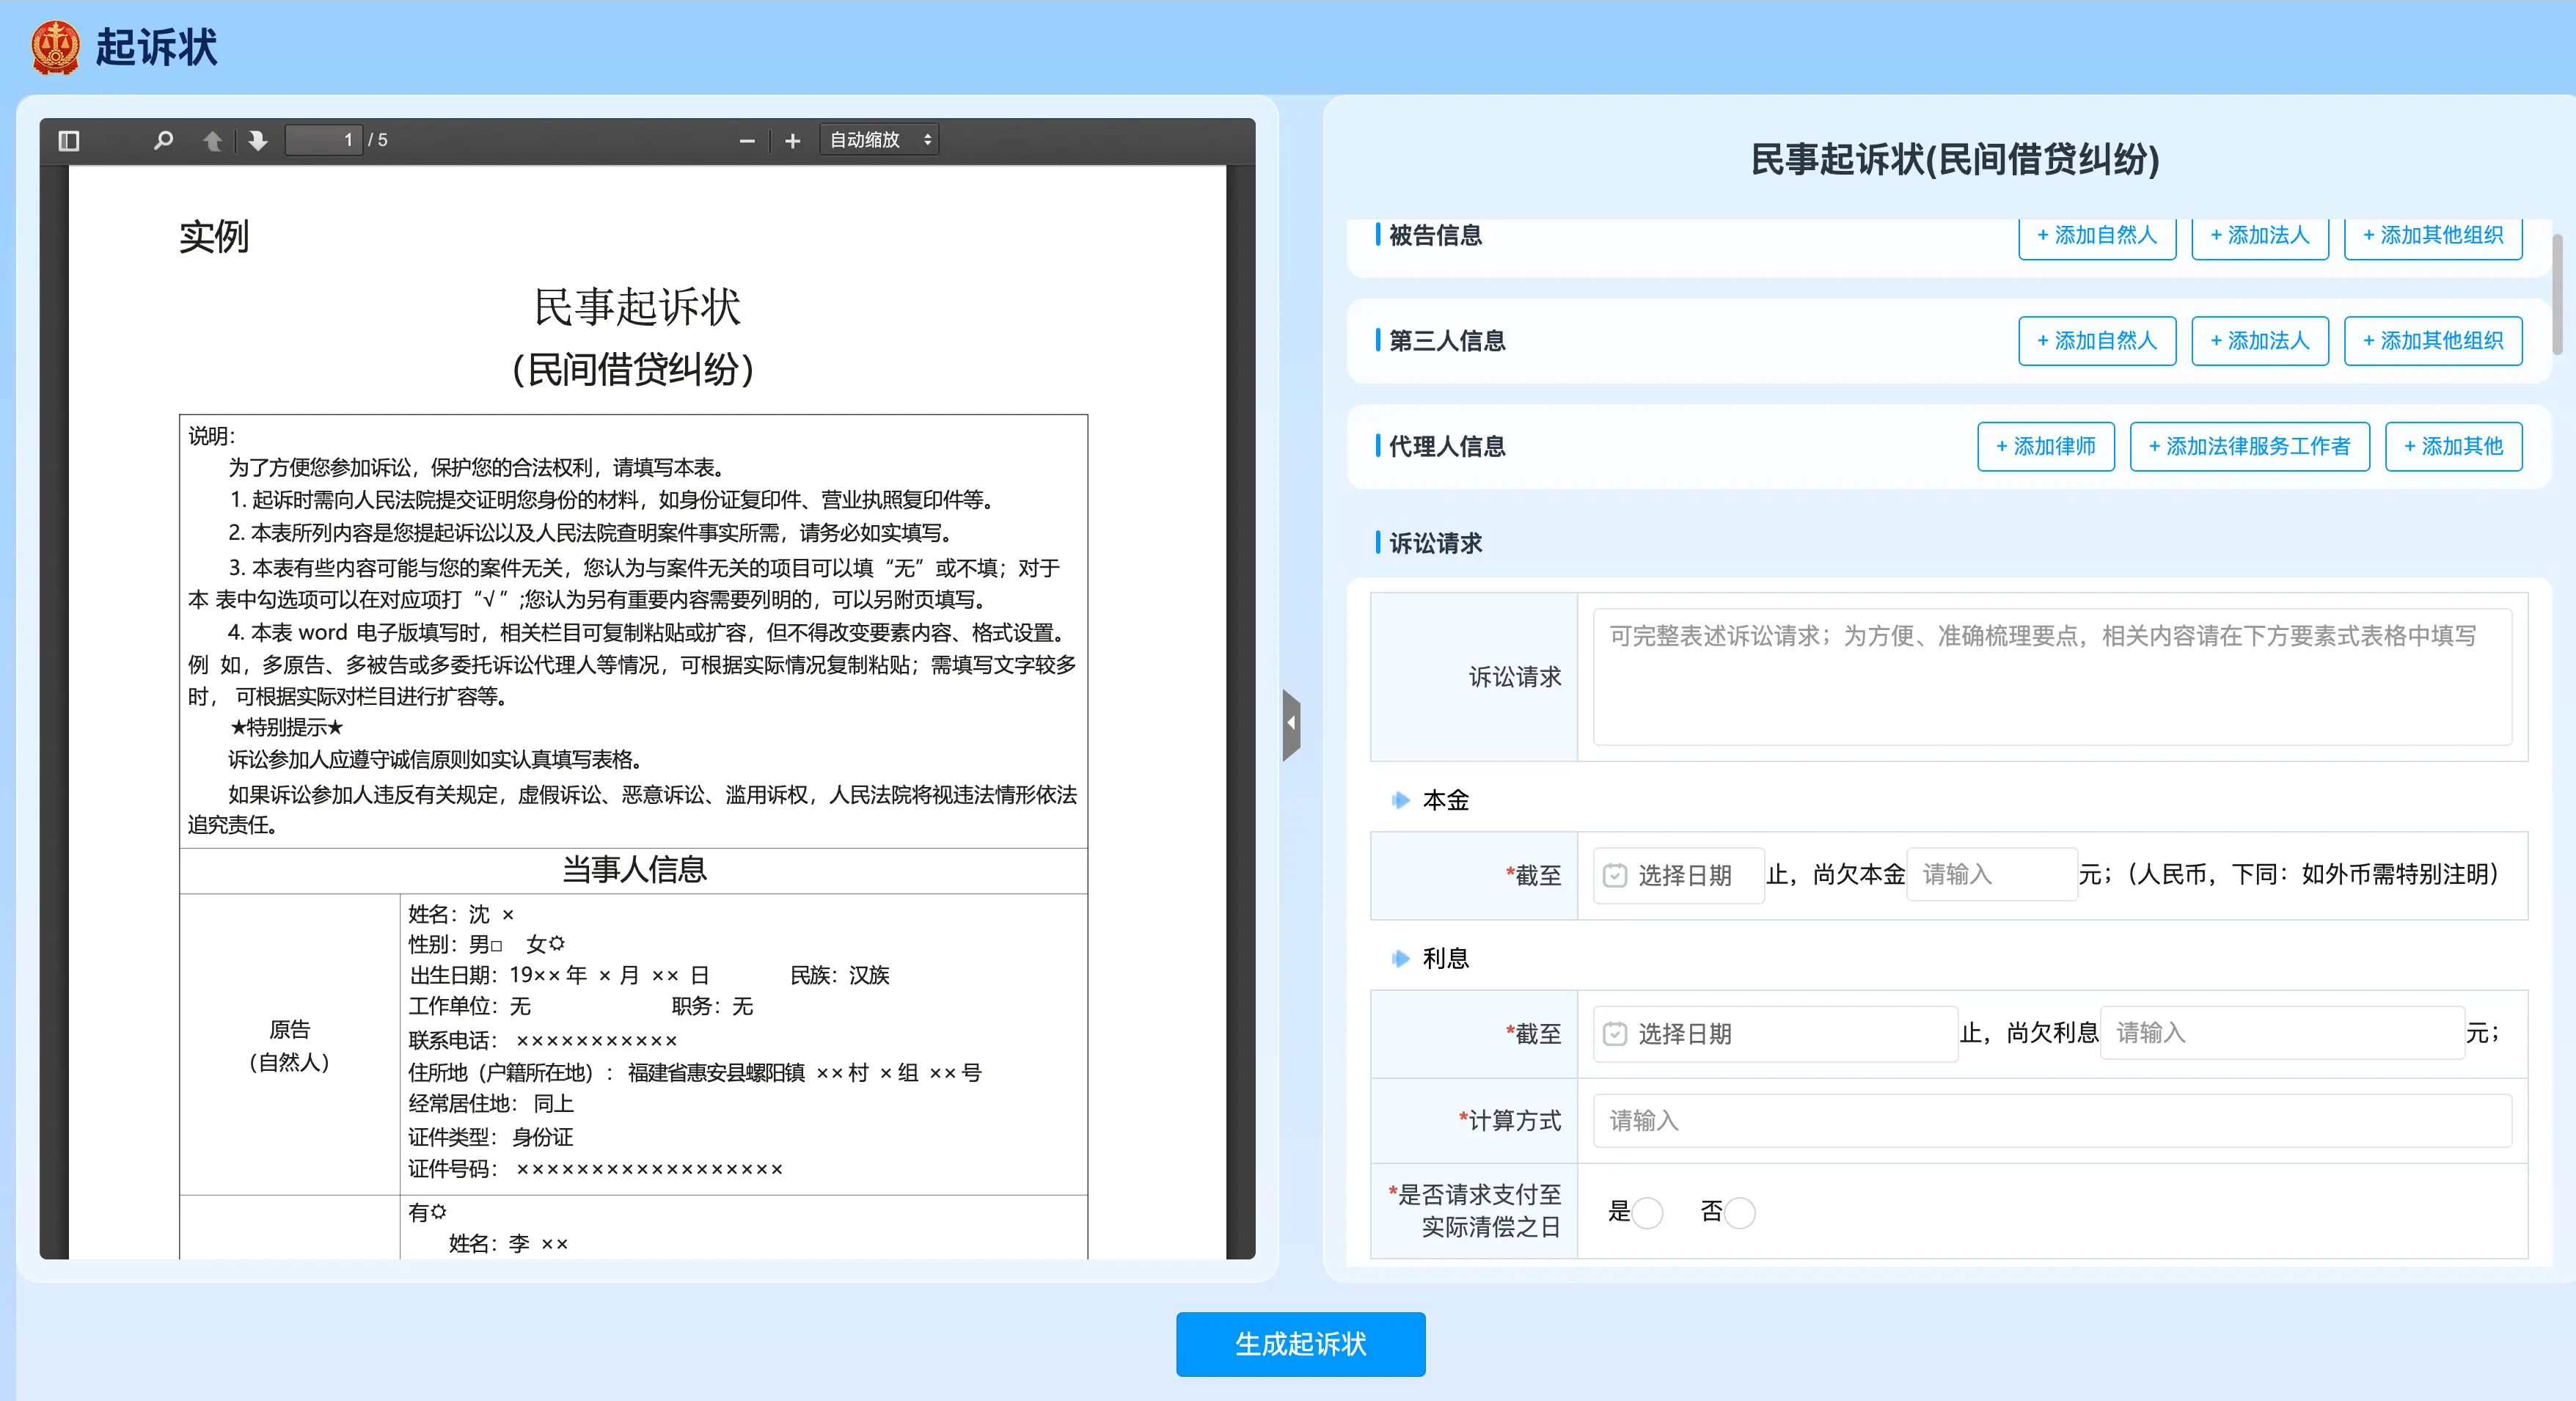
Task: Add legal person under 第三人信息
Action: [2260, 341]
